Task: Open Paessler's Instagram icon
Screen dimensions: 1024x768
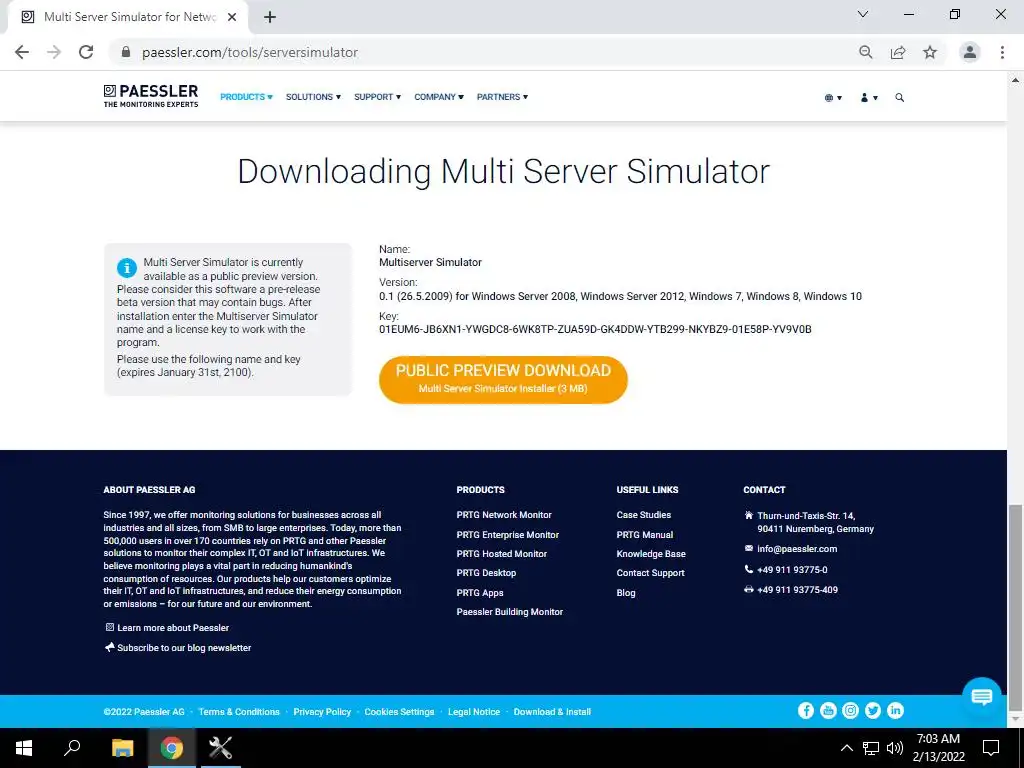Action: pos(850,711)
